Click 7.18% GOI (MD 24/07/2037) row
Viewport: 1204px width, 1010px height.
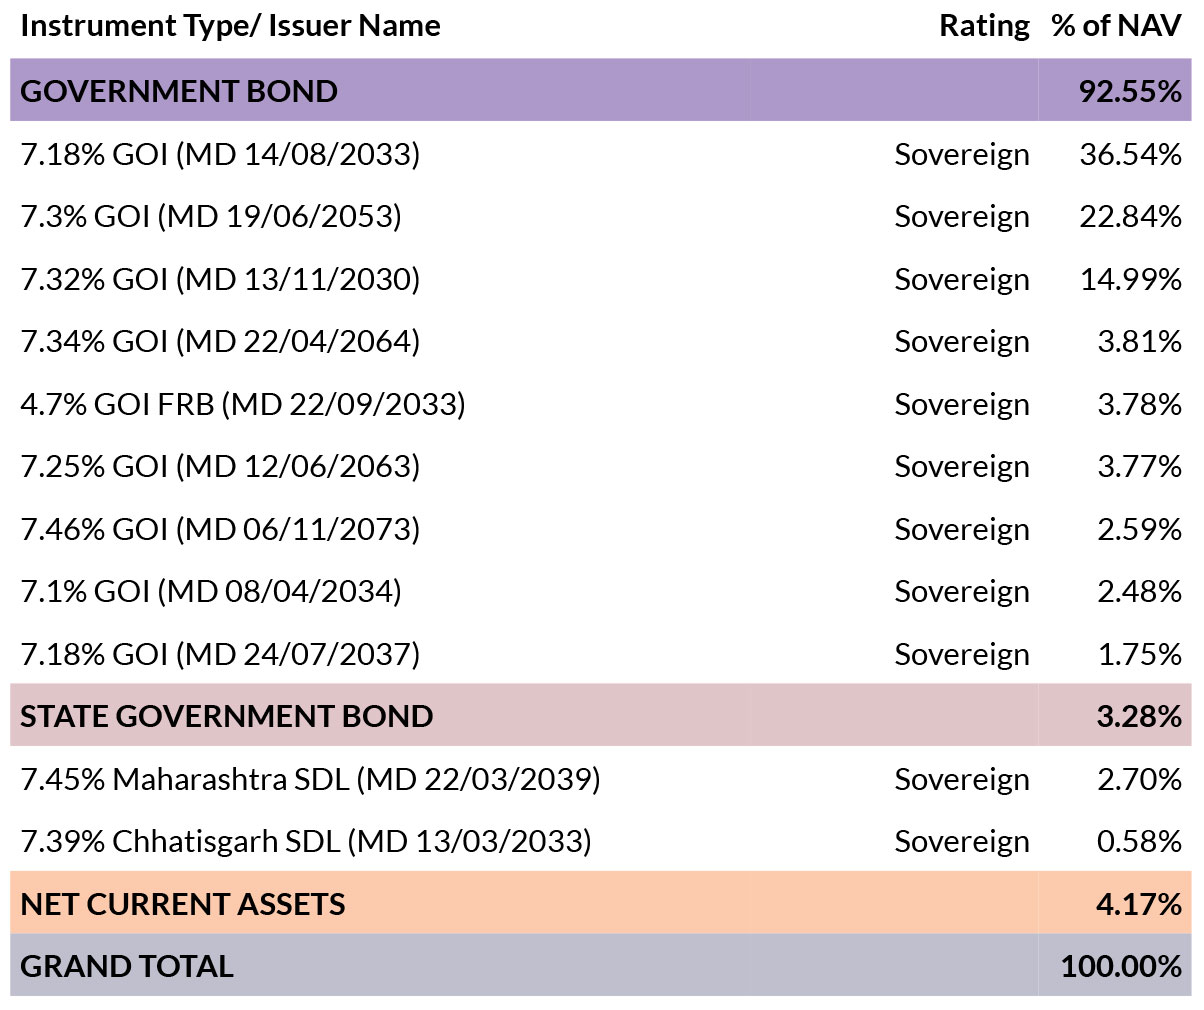[x=601, y=654]
